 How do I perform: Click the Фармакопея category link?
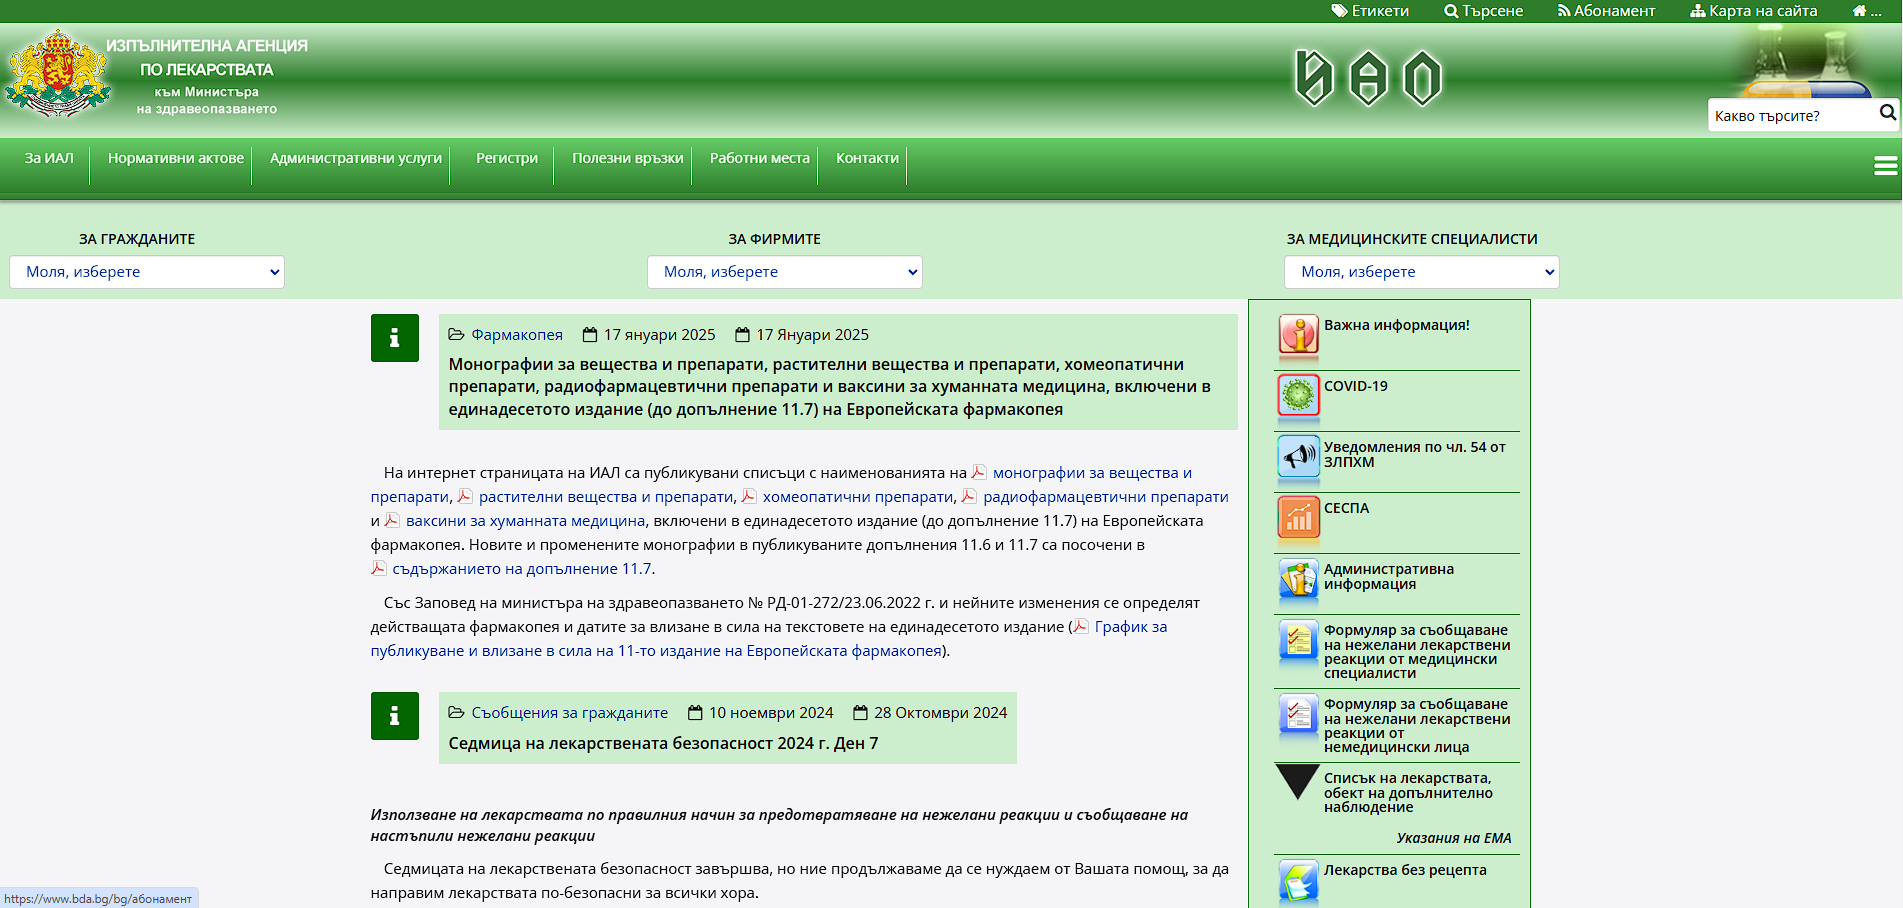pyautogui.click(x=517, y=335)
